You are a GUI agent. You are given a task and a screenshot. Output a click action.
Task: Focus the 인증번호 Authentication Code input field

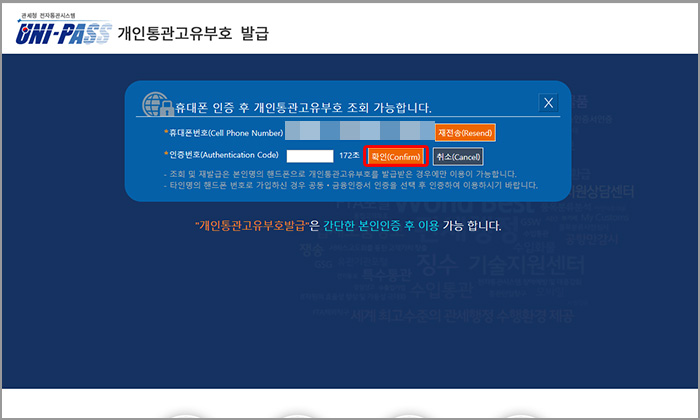point(310,156)
